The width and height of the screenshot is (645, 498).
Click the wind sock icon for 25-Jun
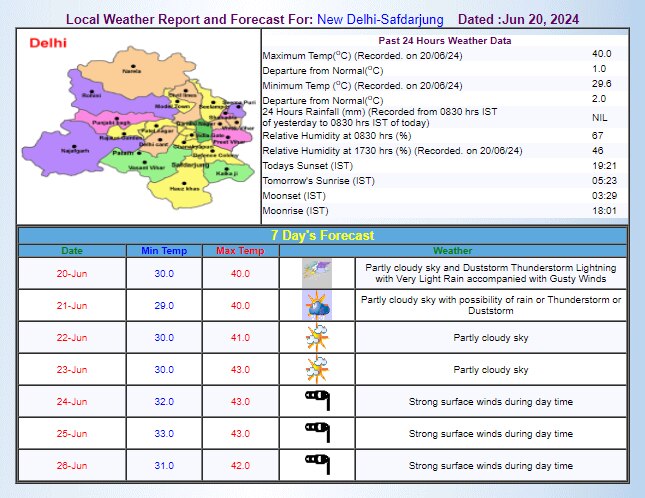click(x=316, y=433)
